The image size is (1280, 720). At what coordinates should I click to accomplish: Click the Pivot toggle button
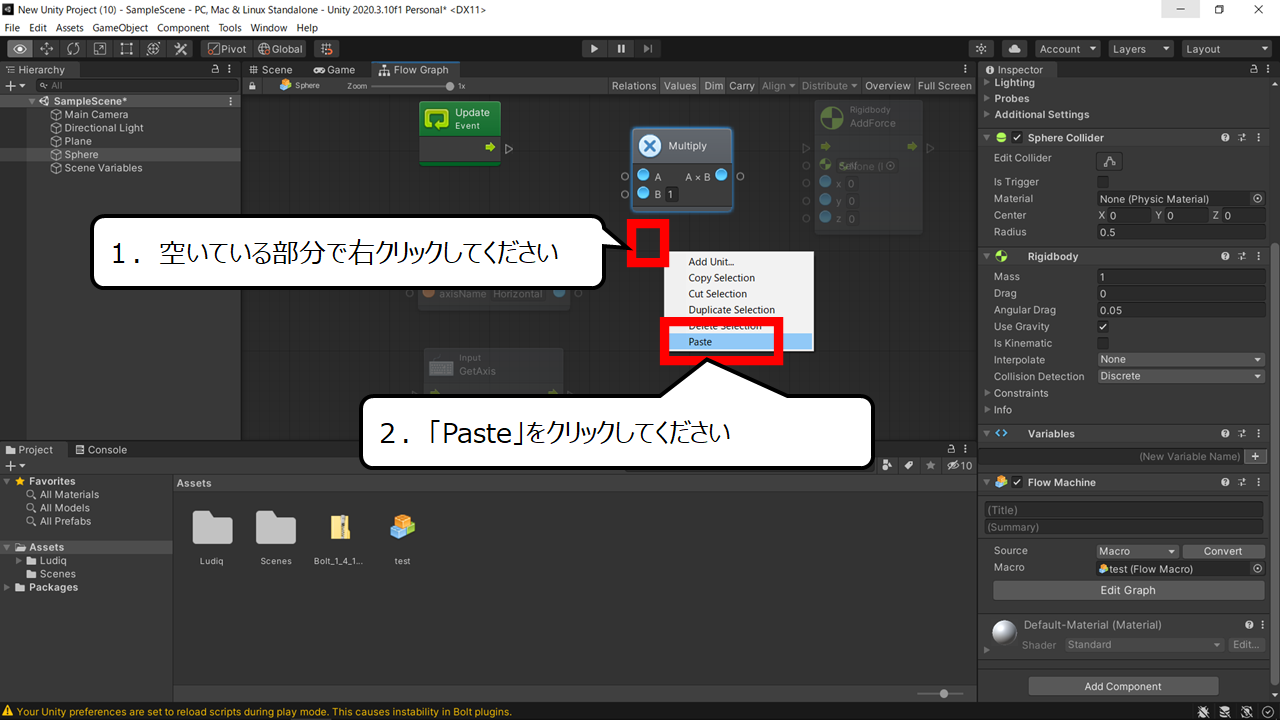point(226,49)
